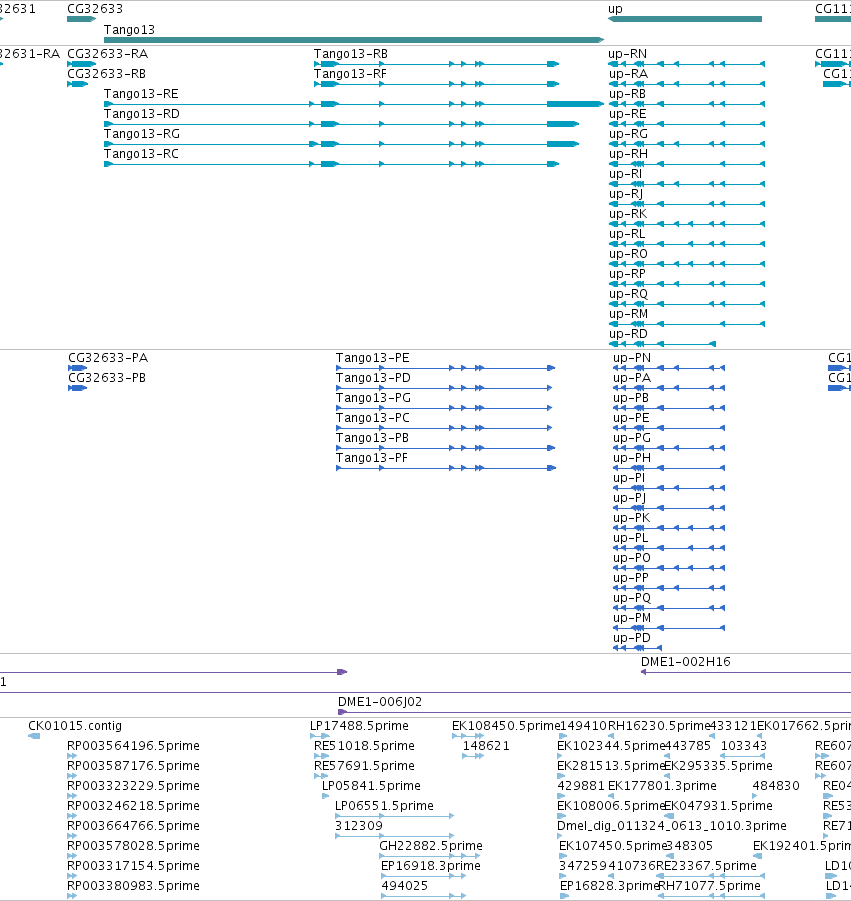Open the GH22882.5prime EST

coord(431,846)
